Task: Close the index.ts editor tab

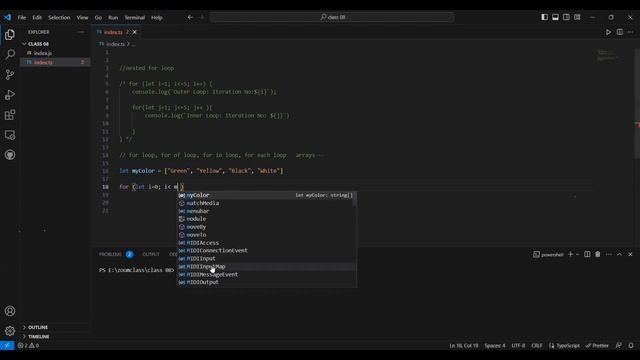Action: tap(135, 32)
